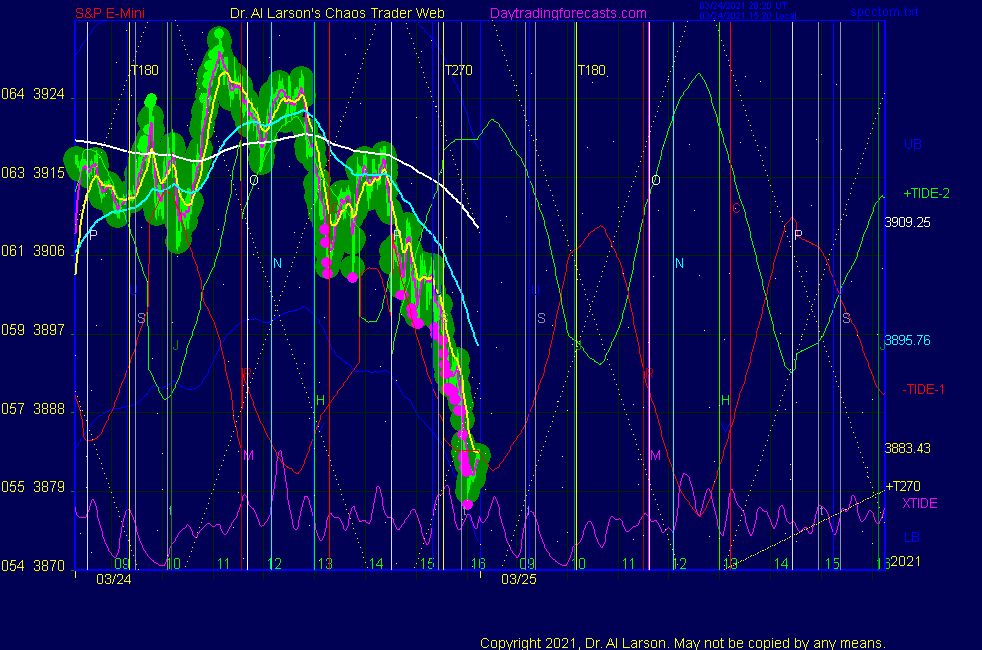Click the '054 3870' price axis label
This screenshot has height=650, width=982.
pyautogui.click(x=33, y=566)
